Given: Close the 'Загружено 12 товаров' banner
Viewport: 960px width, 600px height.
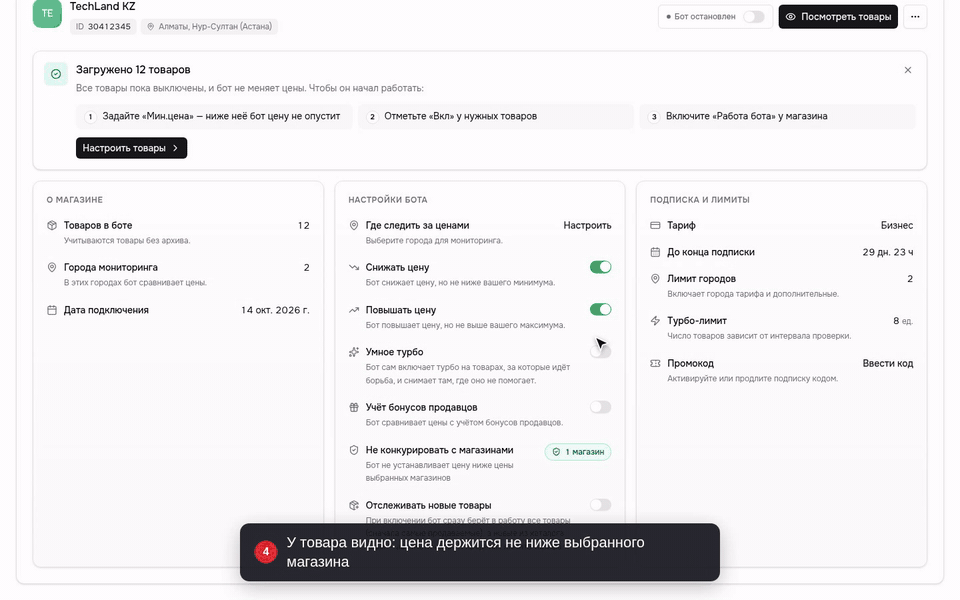Looking at the screenshot, I should pos(907,70).
